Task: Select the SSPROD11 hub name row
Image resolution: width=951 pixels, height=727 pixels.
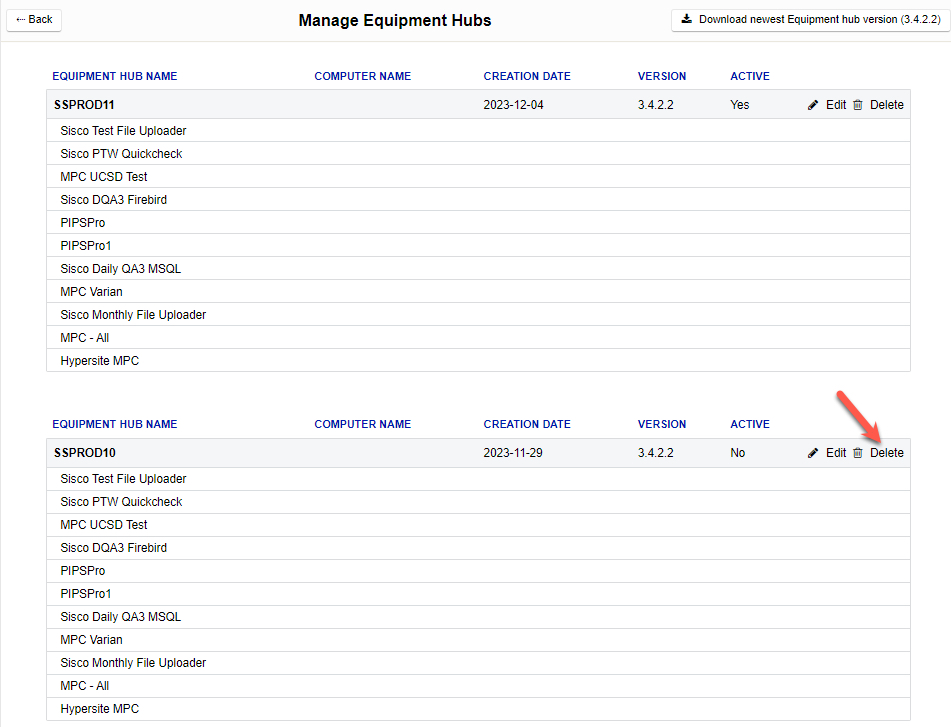Action: click(x=85, y=105)
